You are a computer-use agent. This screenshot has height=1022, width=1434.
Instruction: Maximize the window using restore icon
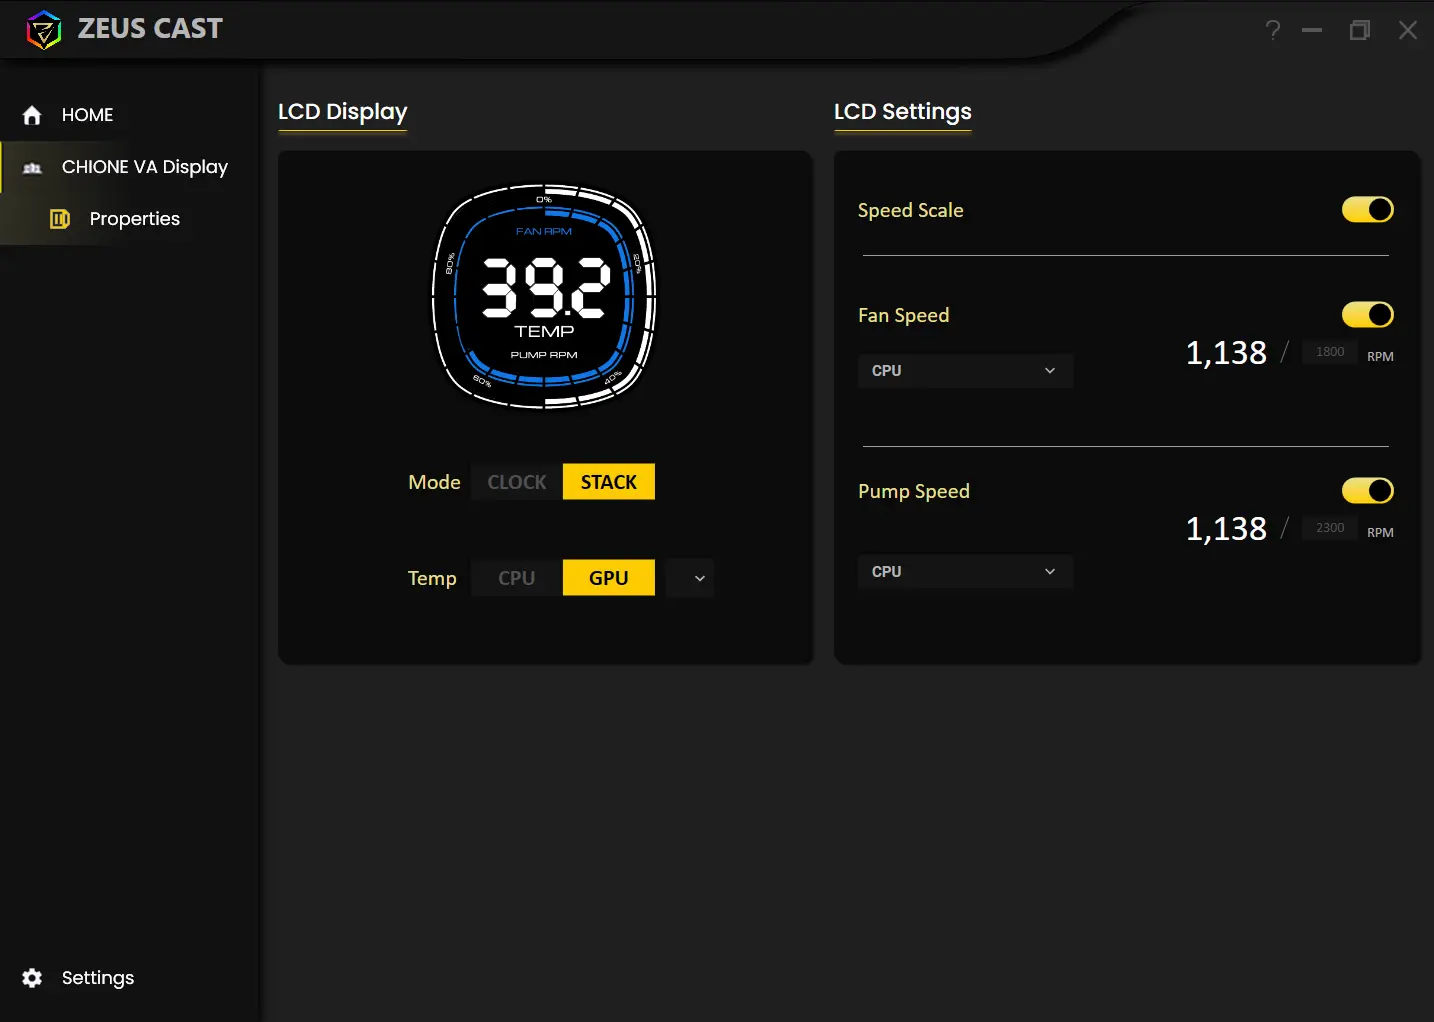[1359, 30]
